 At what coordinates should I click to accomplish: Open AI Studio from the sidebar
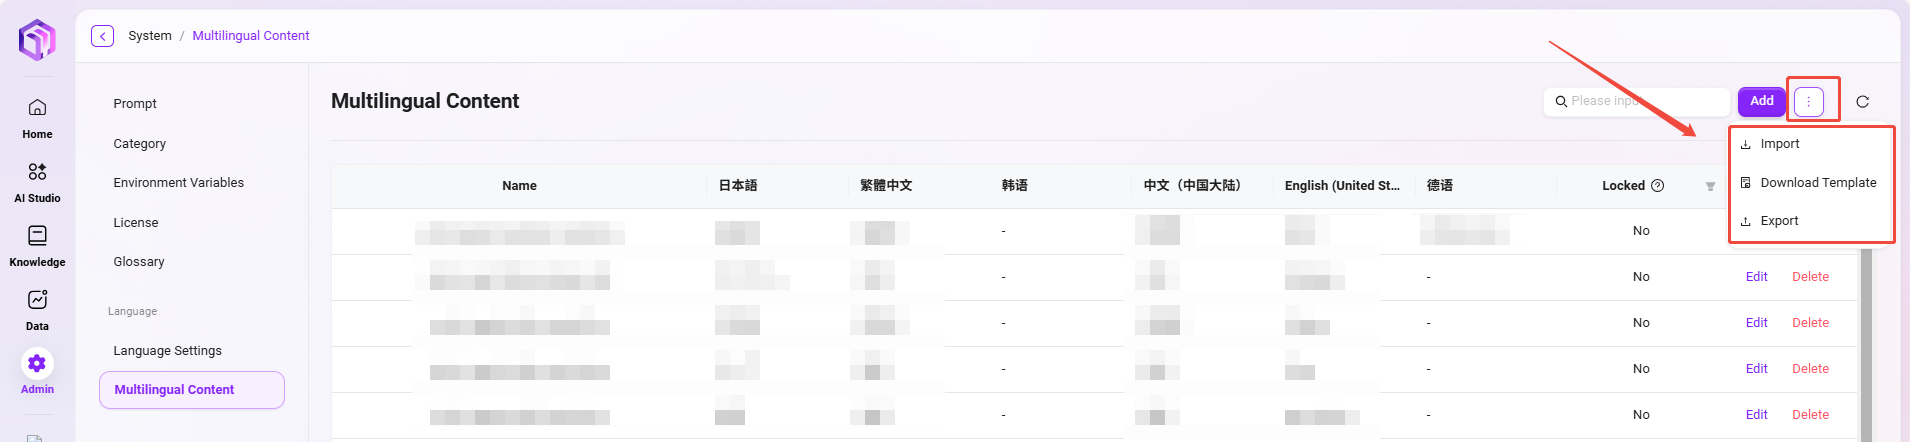(37, 181)
